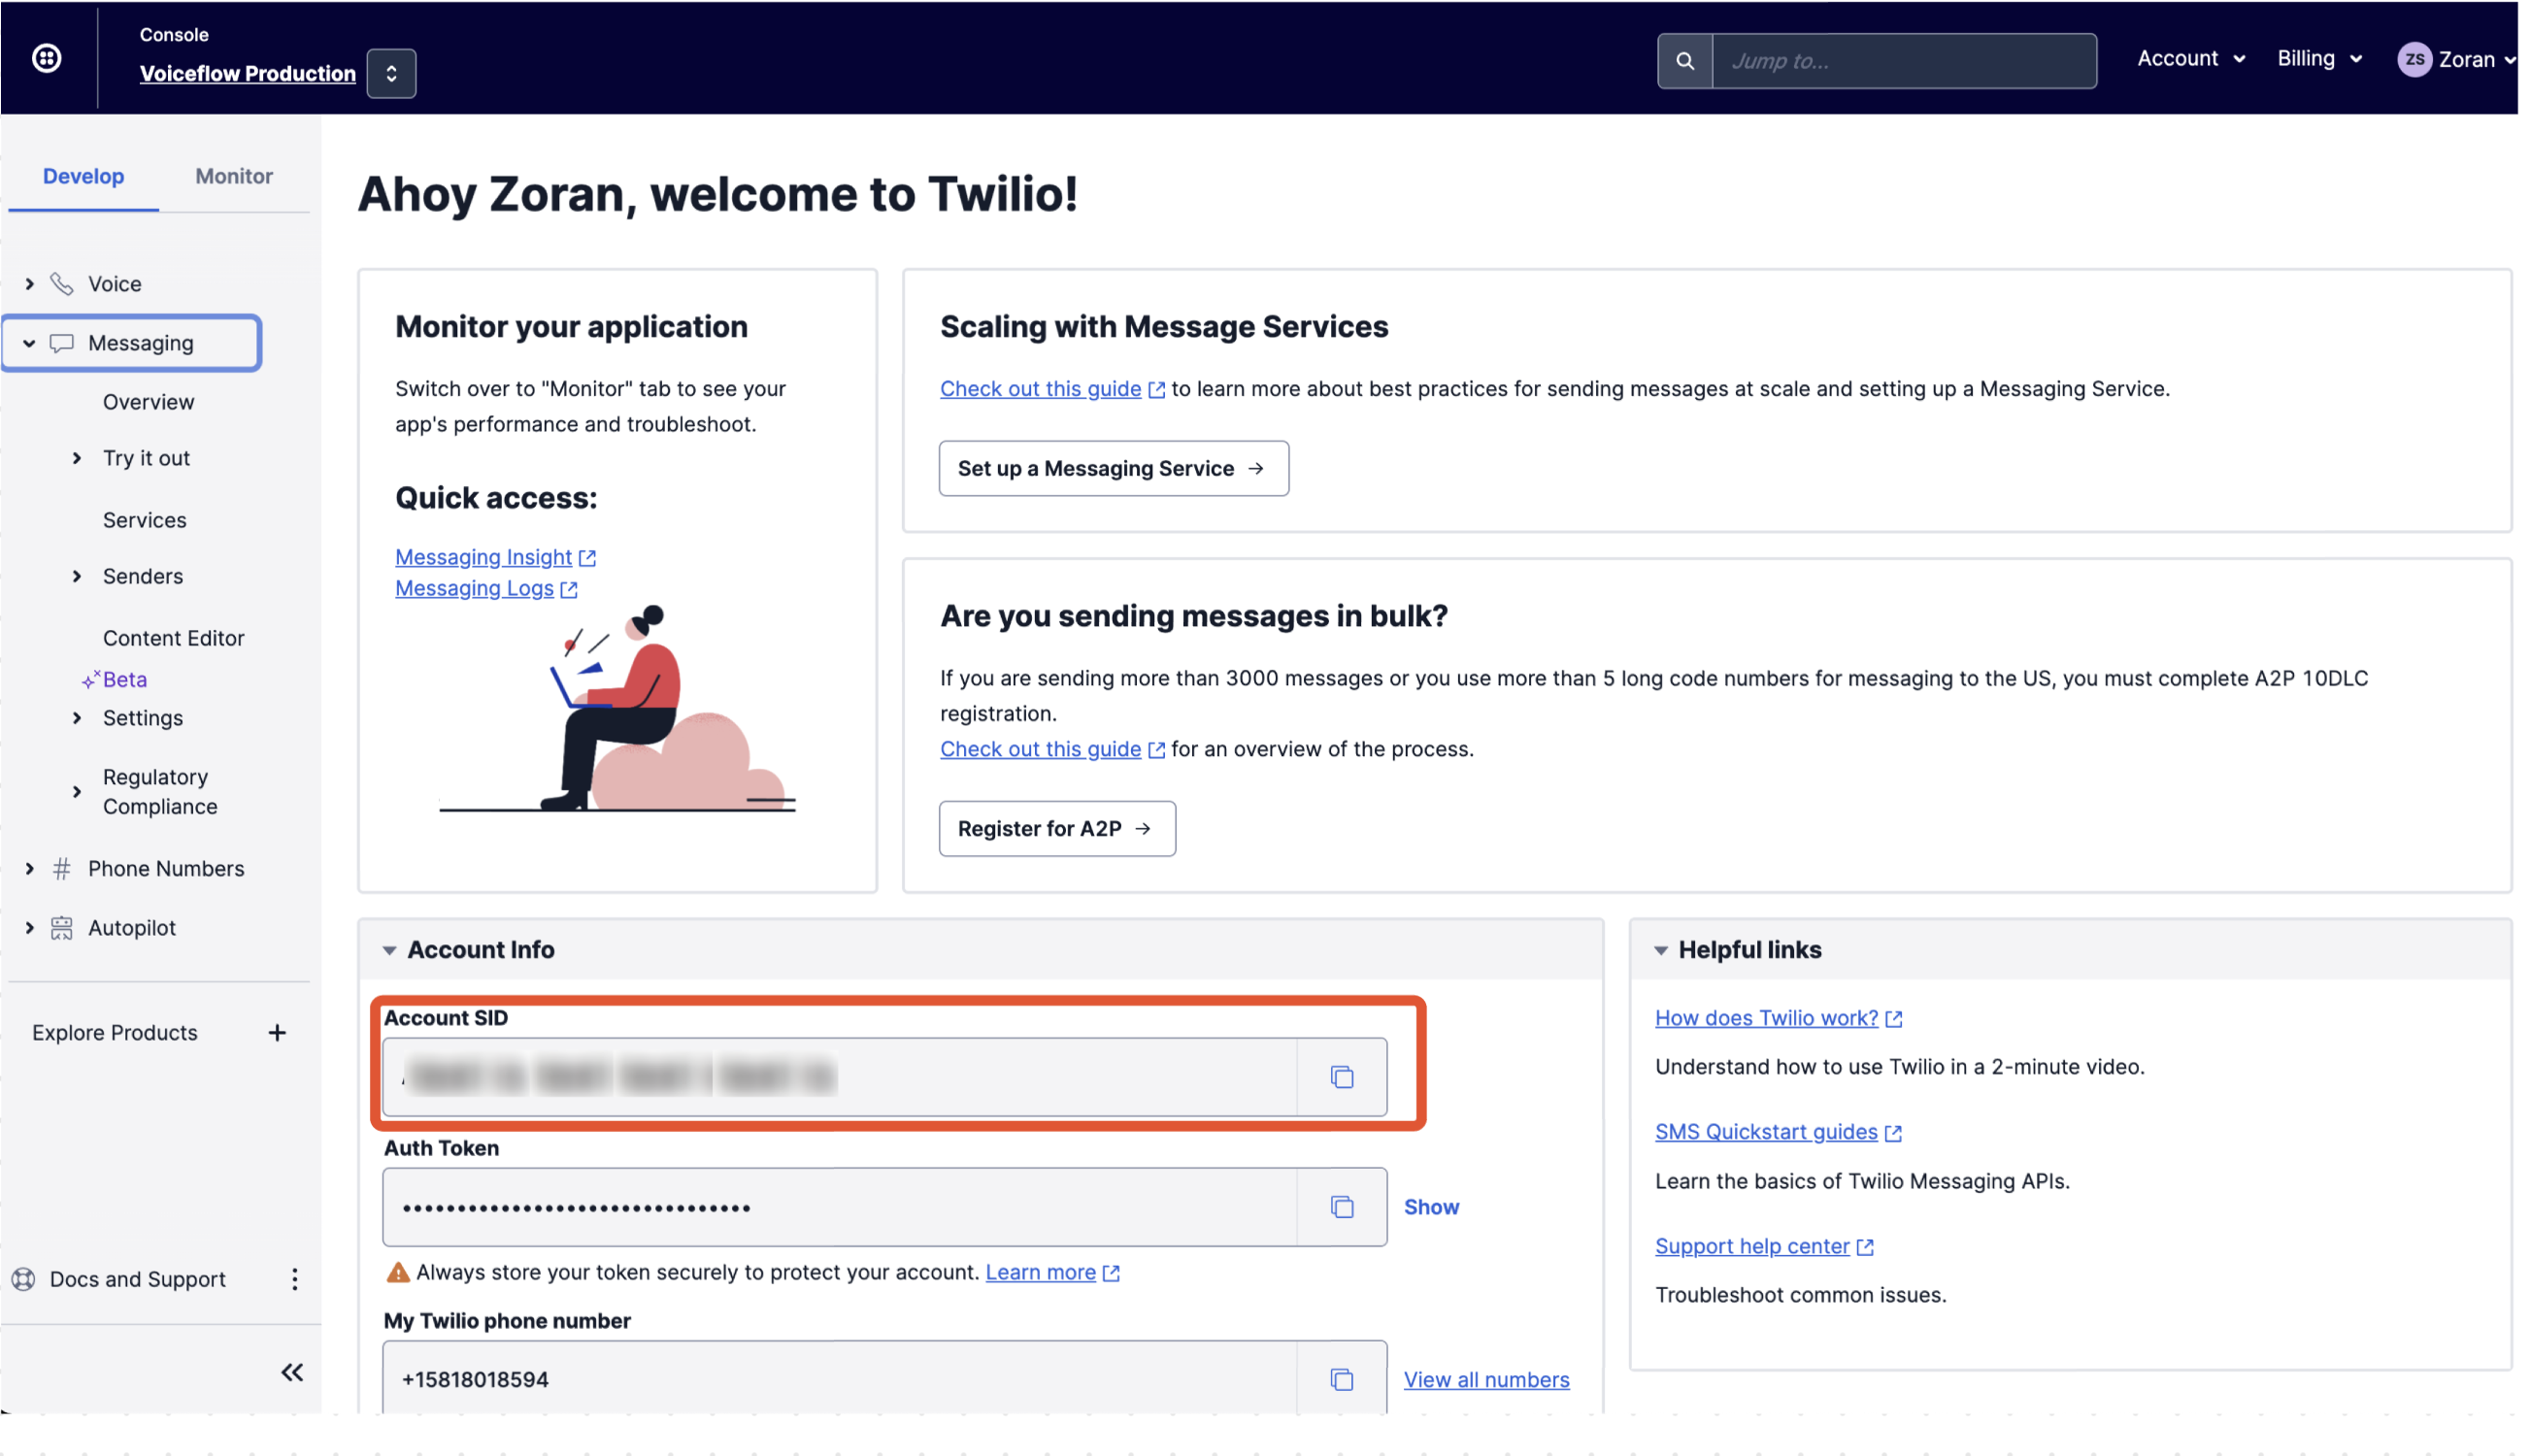Open the Messaging Logs link
Viewport: 2530px width, 1456px height.
(x=475, y=588)
